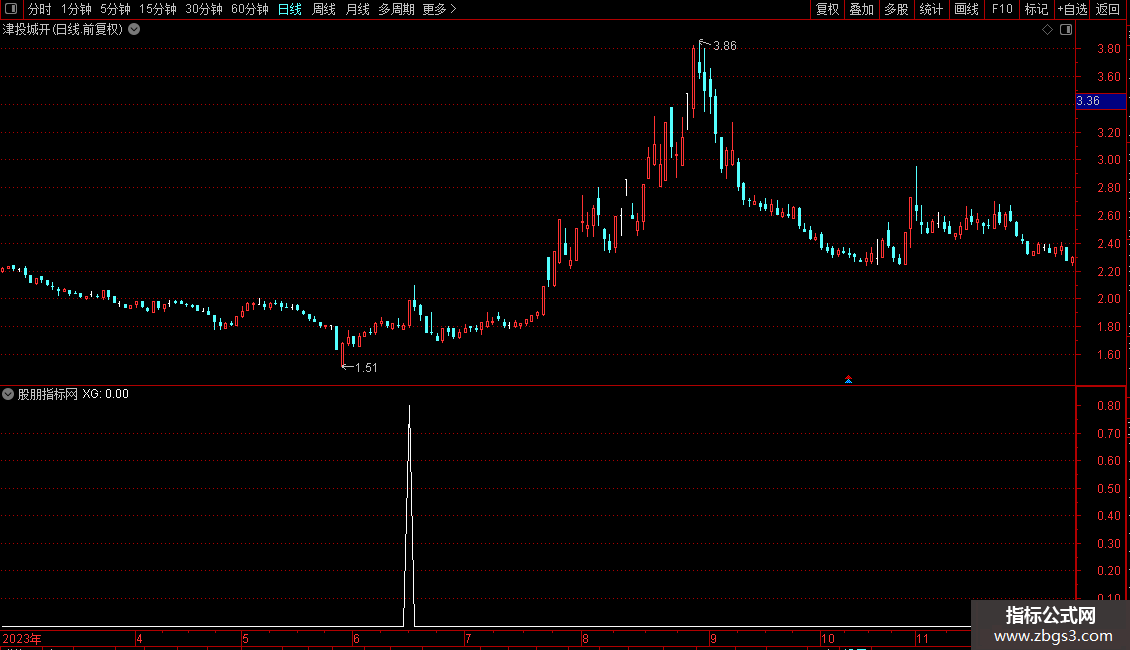Click month 11 on time axis
The height and width of the screenshot is (650, 1130).
pyautogui.click(x=922, y=638)
